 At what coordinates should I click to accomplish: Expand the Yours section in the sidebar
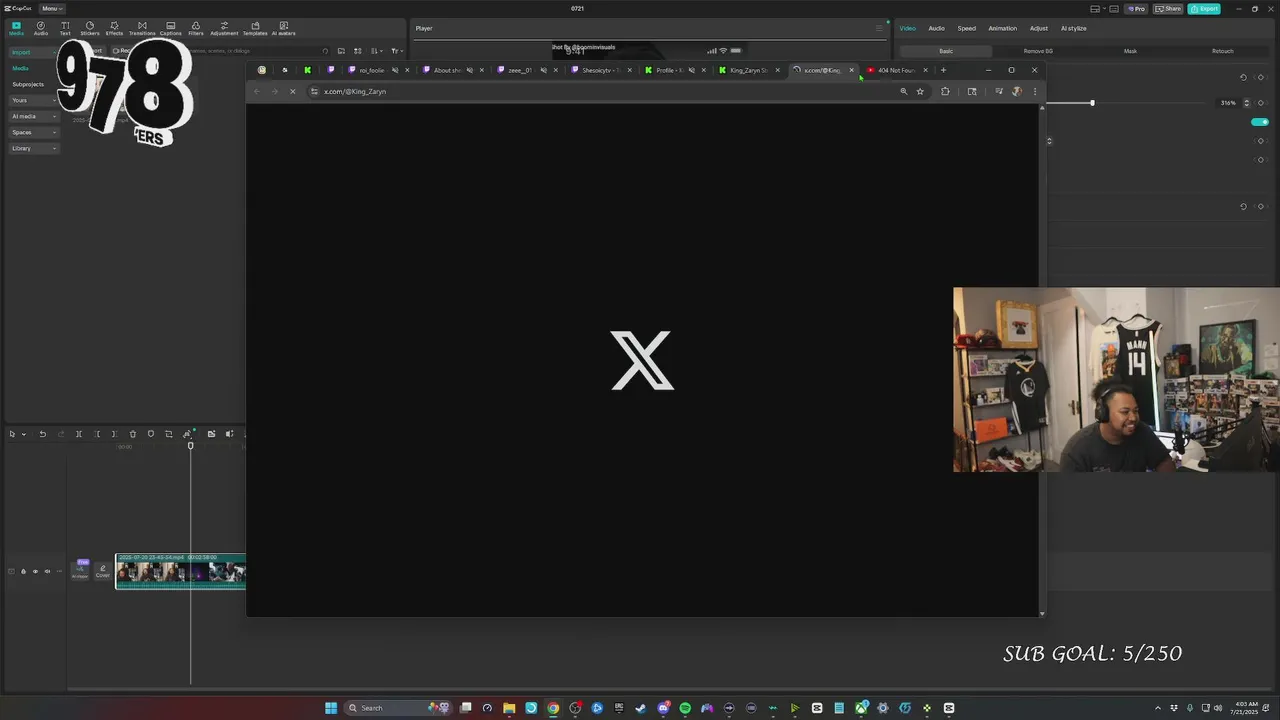pyautogui.click(x=33, y=100)
